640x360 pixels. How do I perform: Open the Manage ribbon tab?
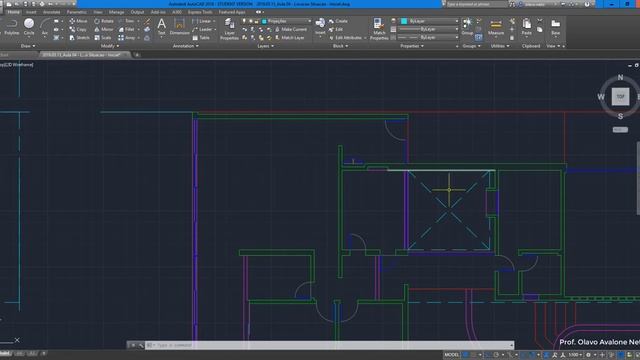point(116,12)
